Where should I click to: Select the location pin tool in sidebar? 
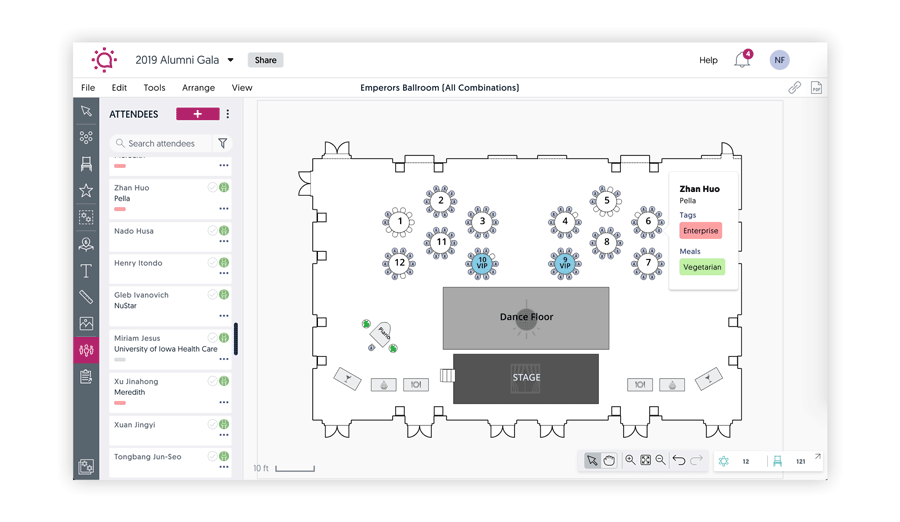tap(86, 244)
